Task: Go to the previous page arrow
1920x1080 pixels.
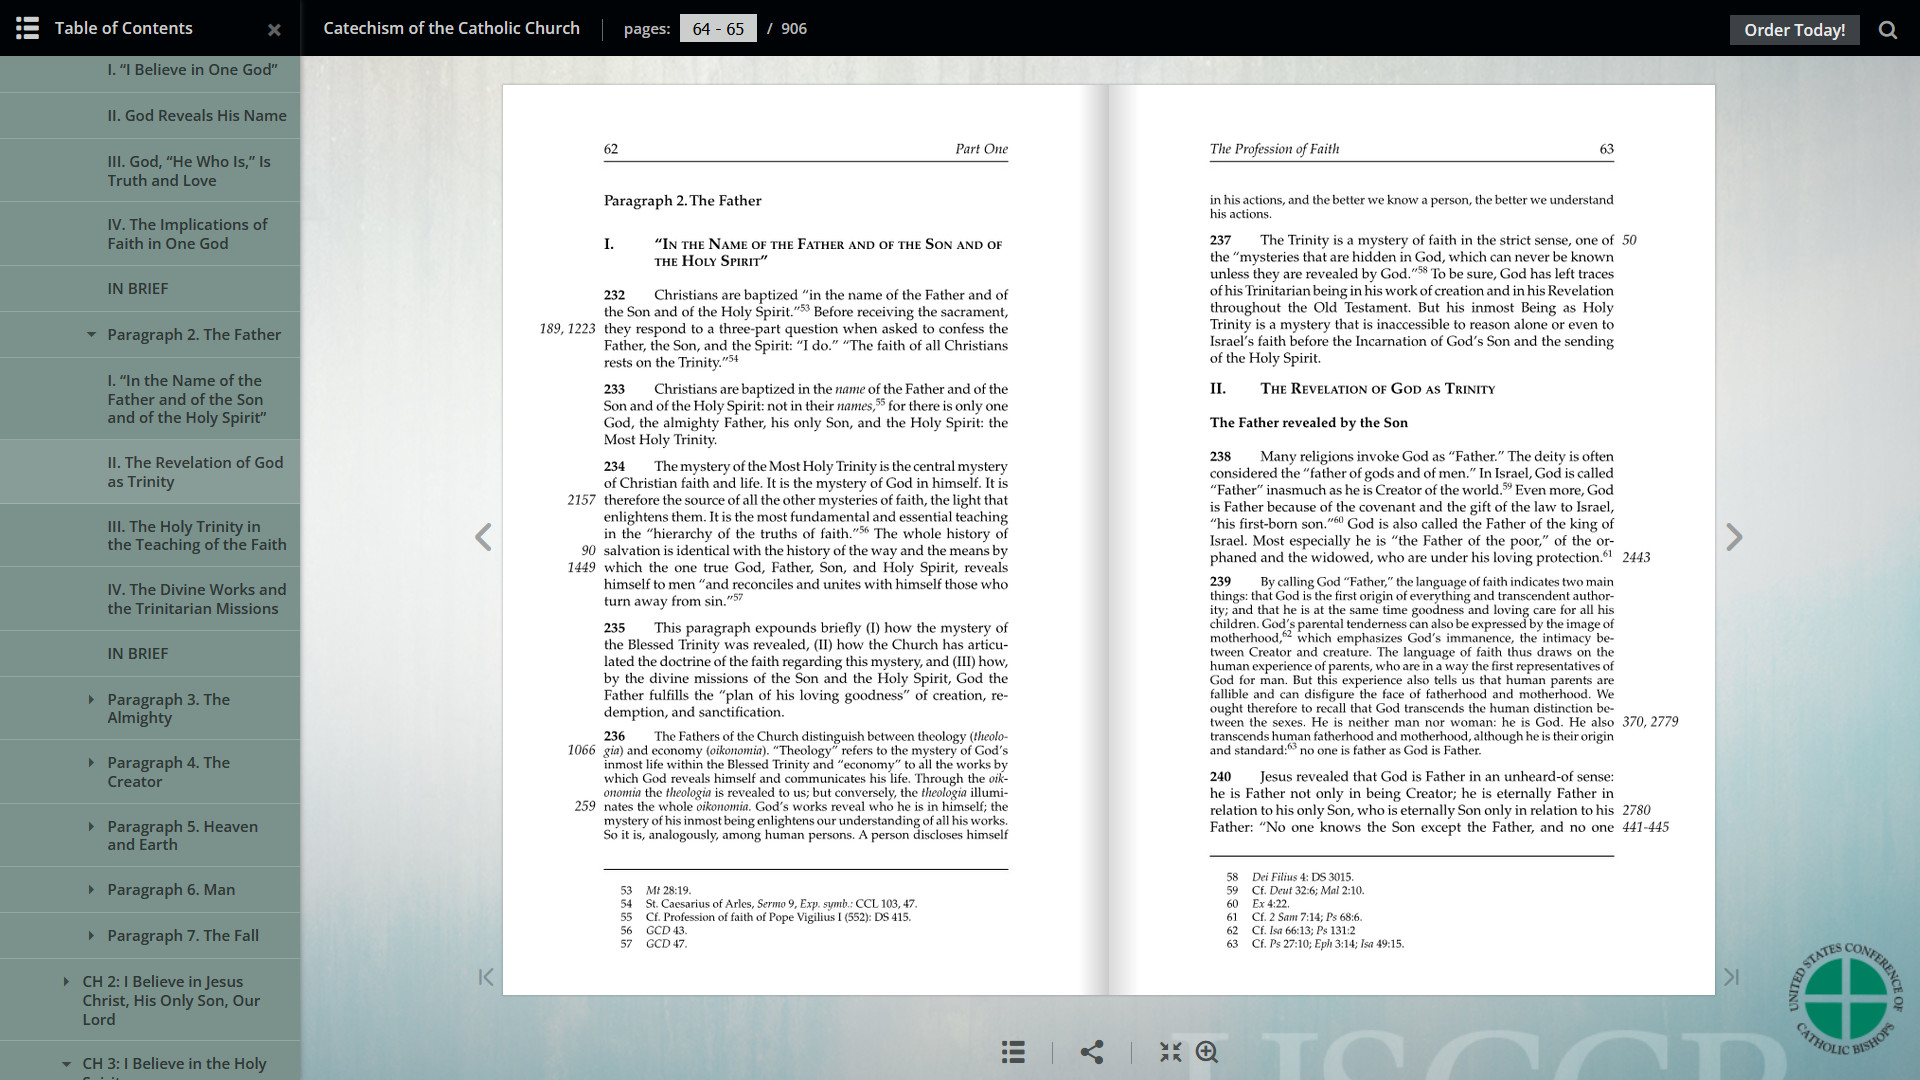Action: click(x=483, y=537)
